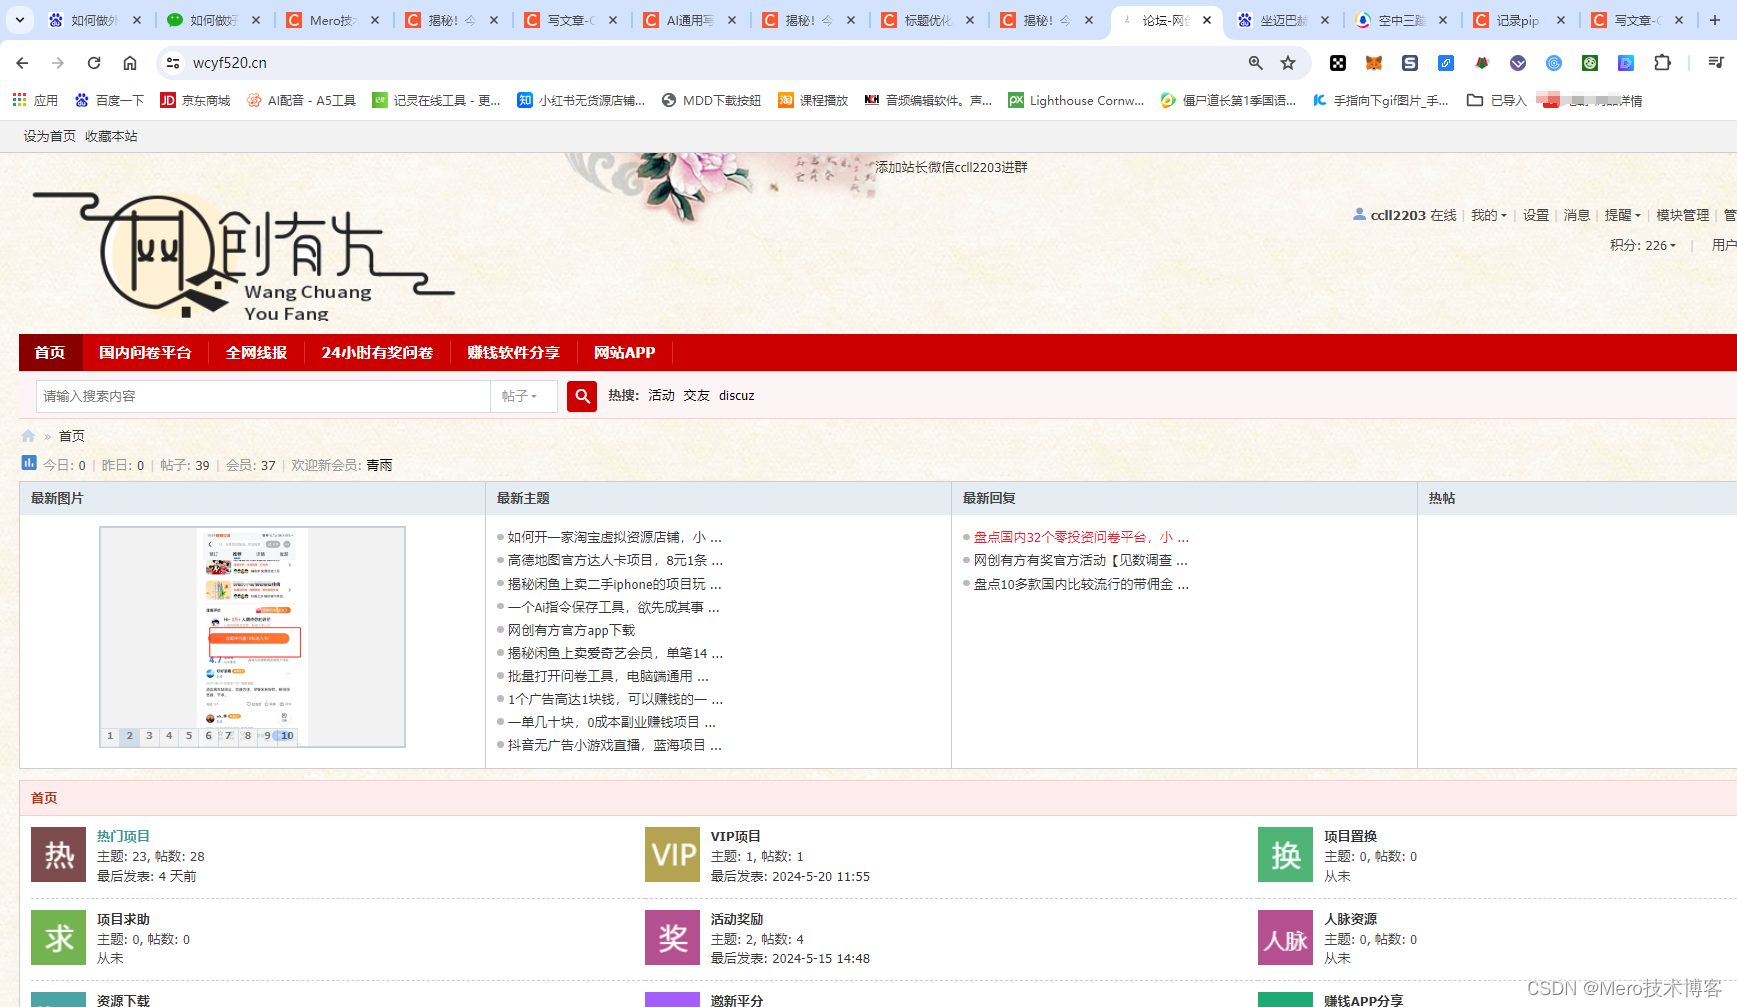Click the blue statistics icon beside 今日

point(28,462)
